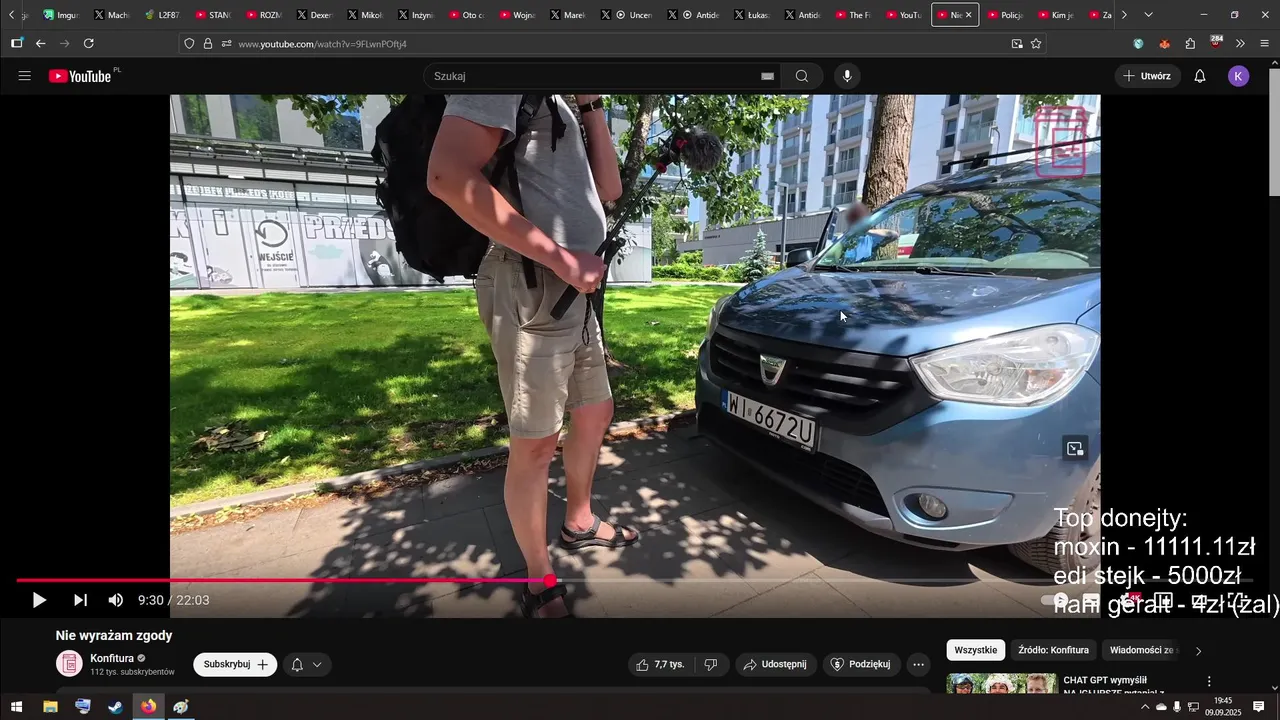Share the video via Udostępnij
The width and height of the screenshot is (1280, 720).
(775, 664)
